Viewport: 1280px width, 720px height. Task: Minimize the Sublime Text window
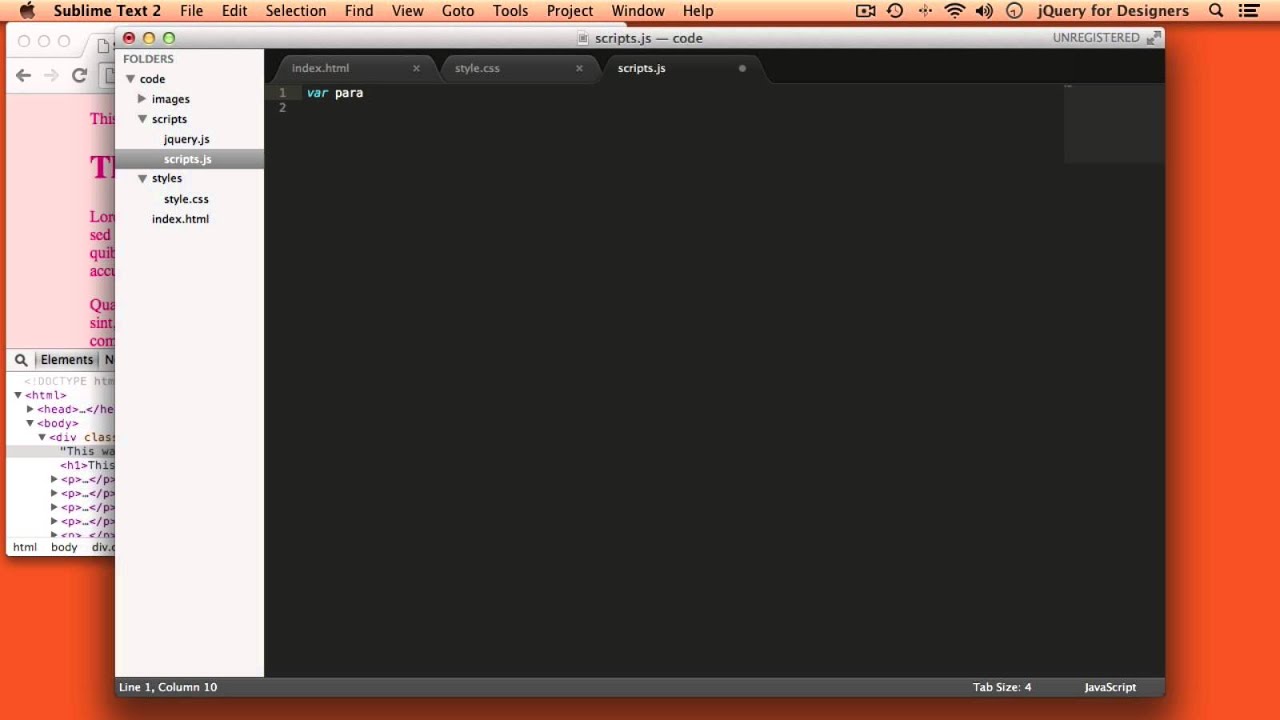[149, 38]
